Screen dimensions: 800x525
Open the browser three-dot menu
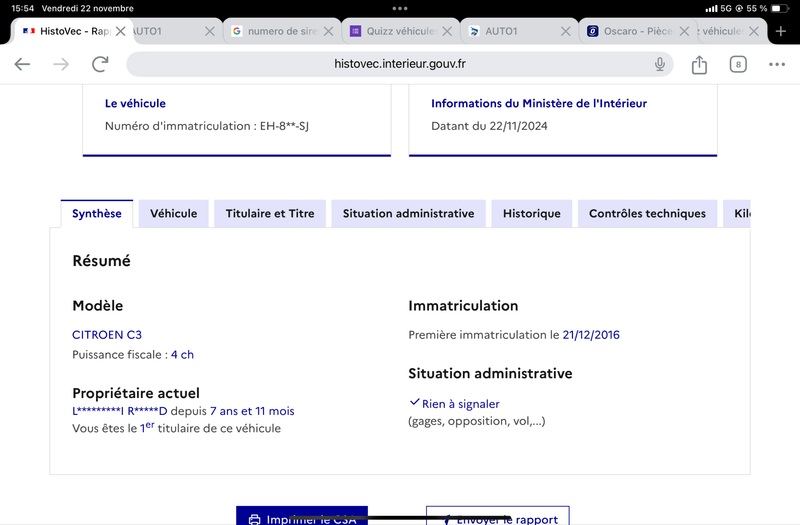coord(777,64)
